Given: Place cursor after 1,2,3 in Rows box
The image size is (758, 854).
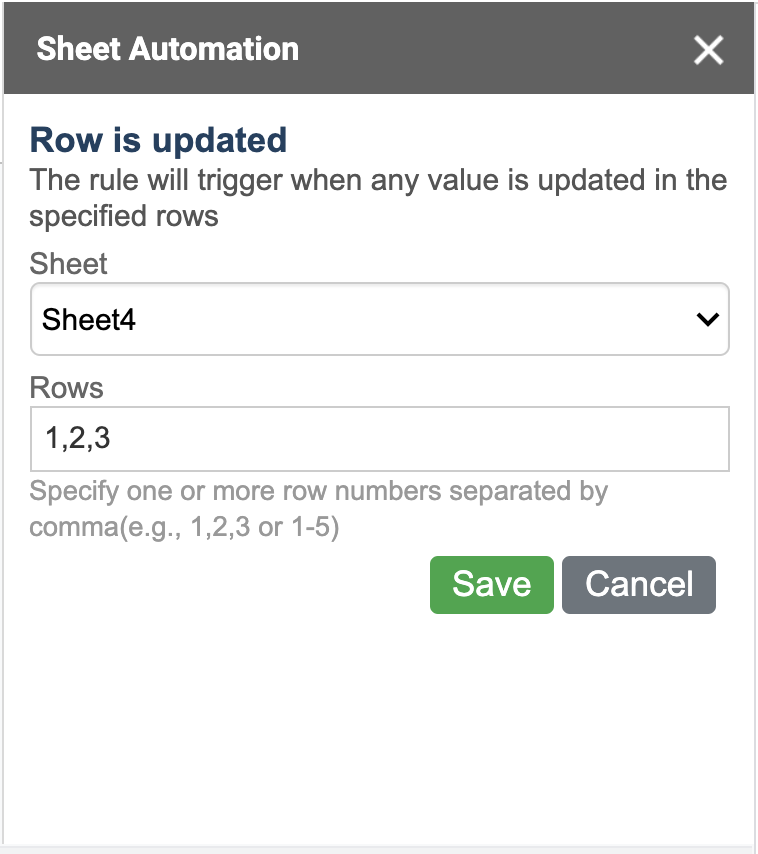Looking at the screenshot, I should point(112,438).
